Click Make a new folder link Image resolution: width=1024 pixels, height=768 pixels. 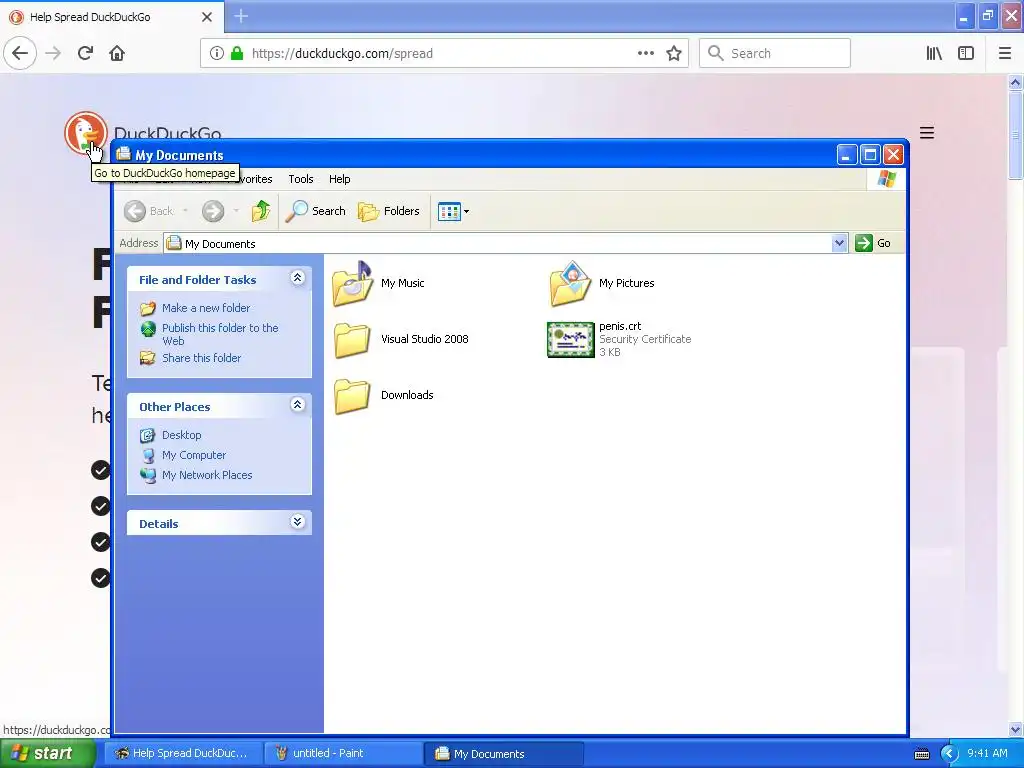[206, 308]
